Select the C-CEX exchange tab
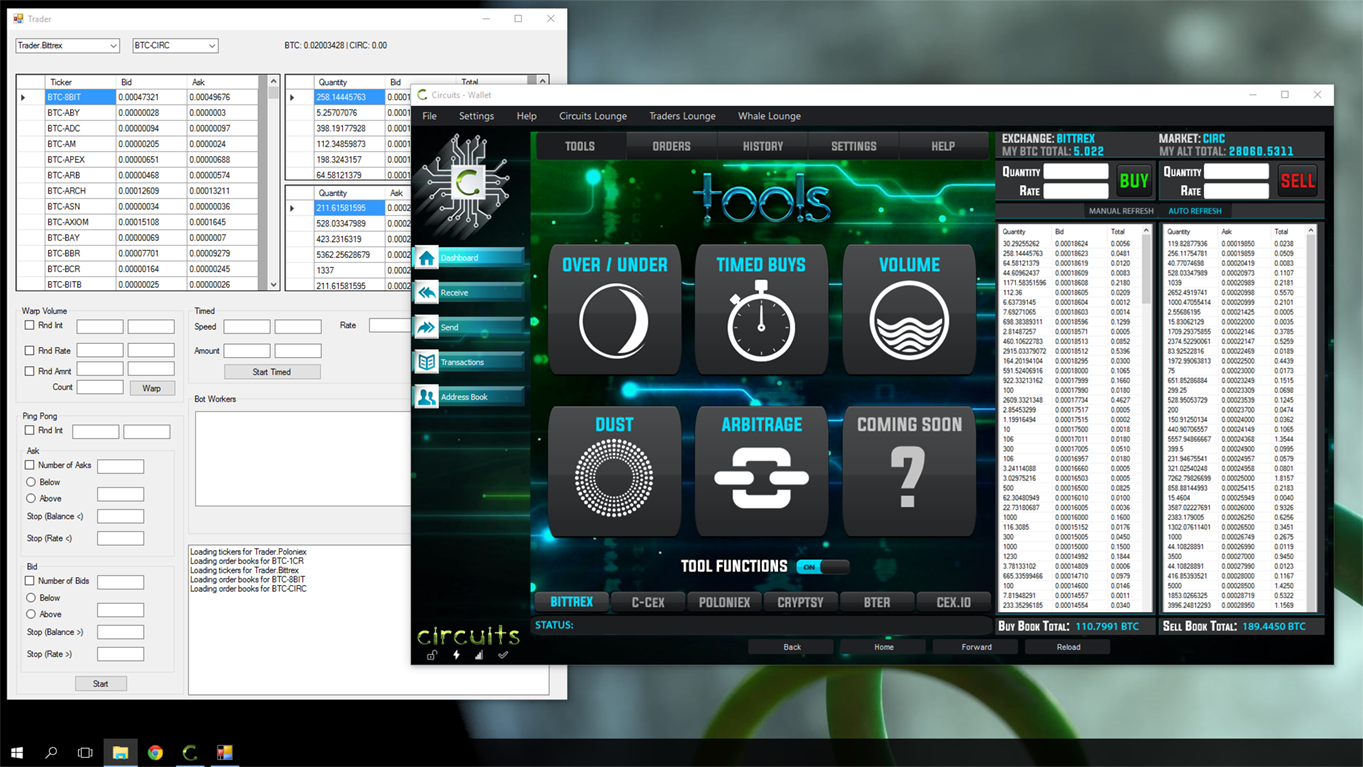Screen dimensions: 1363x767 click(648, 602)
